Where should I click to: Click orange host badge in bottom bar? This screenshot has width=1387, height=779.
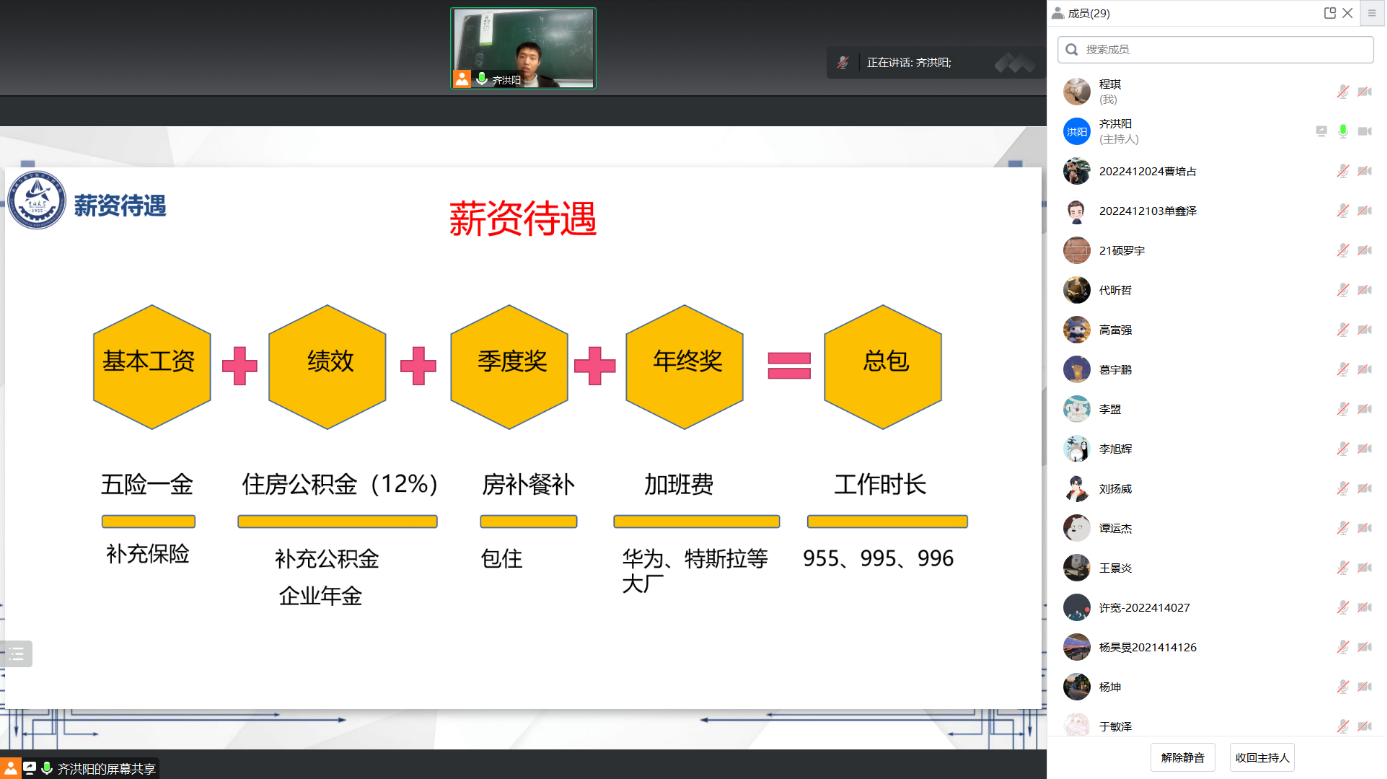[11, 768]
